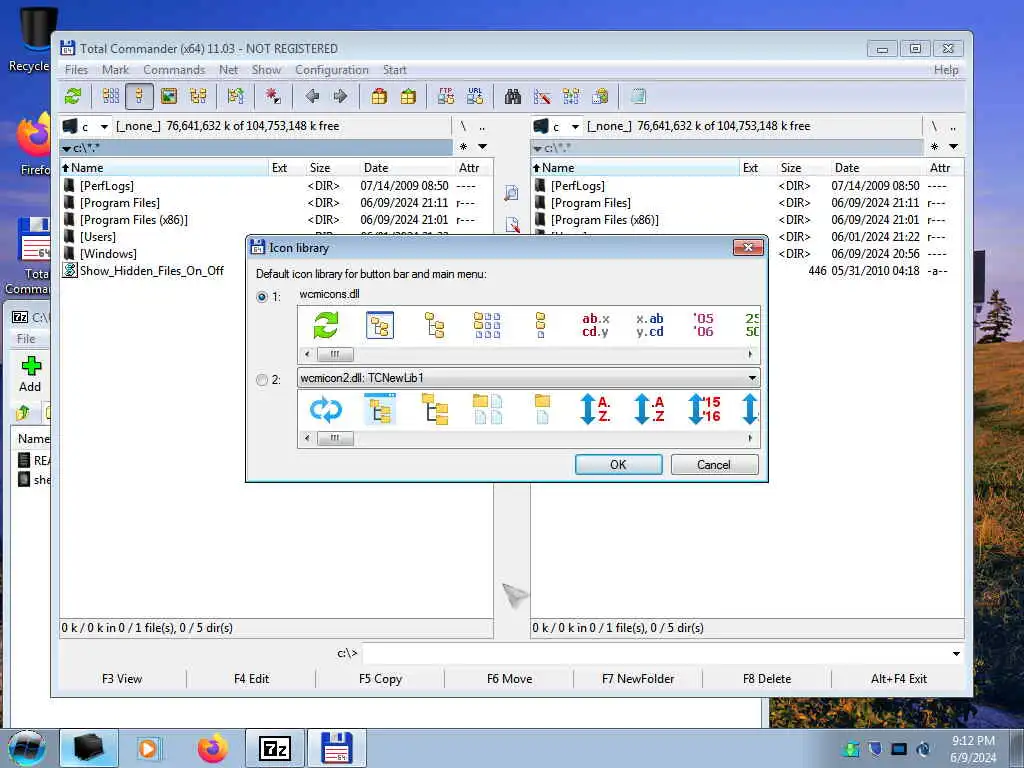Click the URL new connection toolbar icon
The height and width of the screenshot is (768, 1024).
coord(475,97)
